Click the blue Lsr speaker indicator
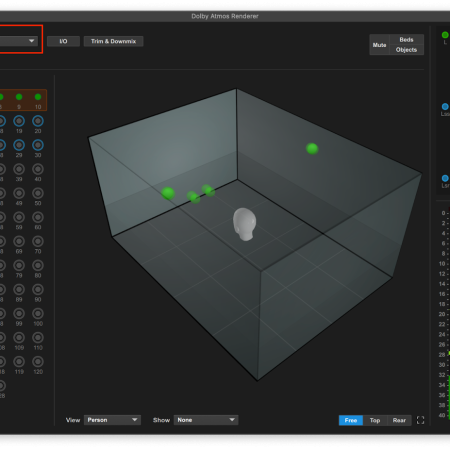Screen dimensions: 450x450 click(445, 178)
